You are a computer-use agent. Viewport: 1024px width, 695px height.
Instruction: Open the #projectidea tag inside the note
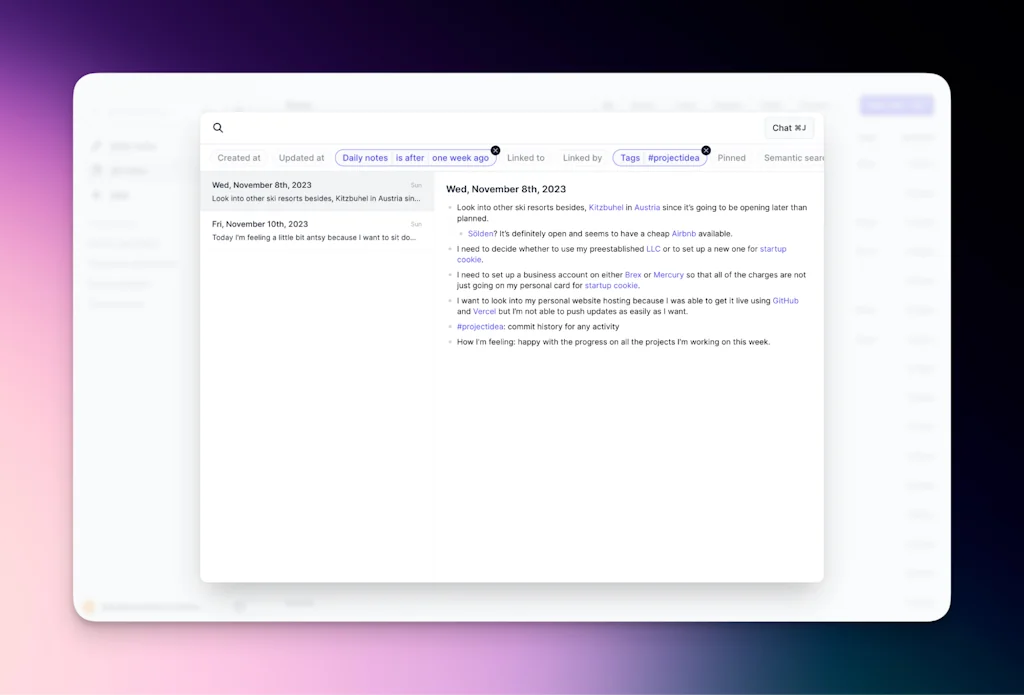pyautogui.click(x=479, y=326)
